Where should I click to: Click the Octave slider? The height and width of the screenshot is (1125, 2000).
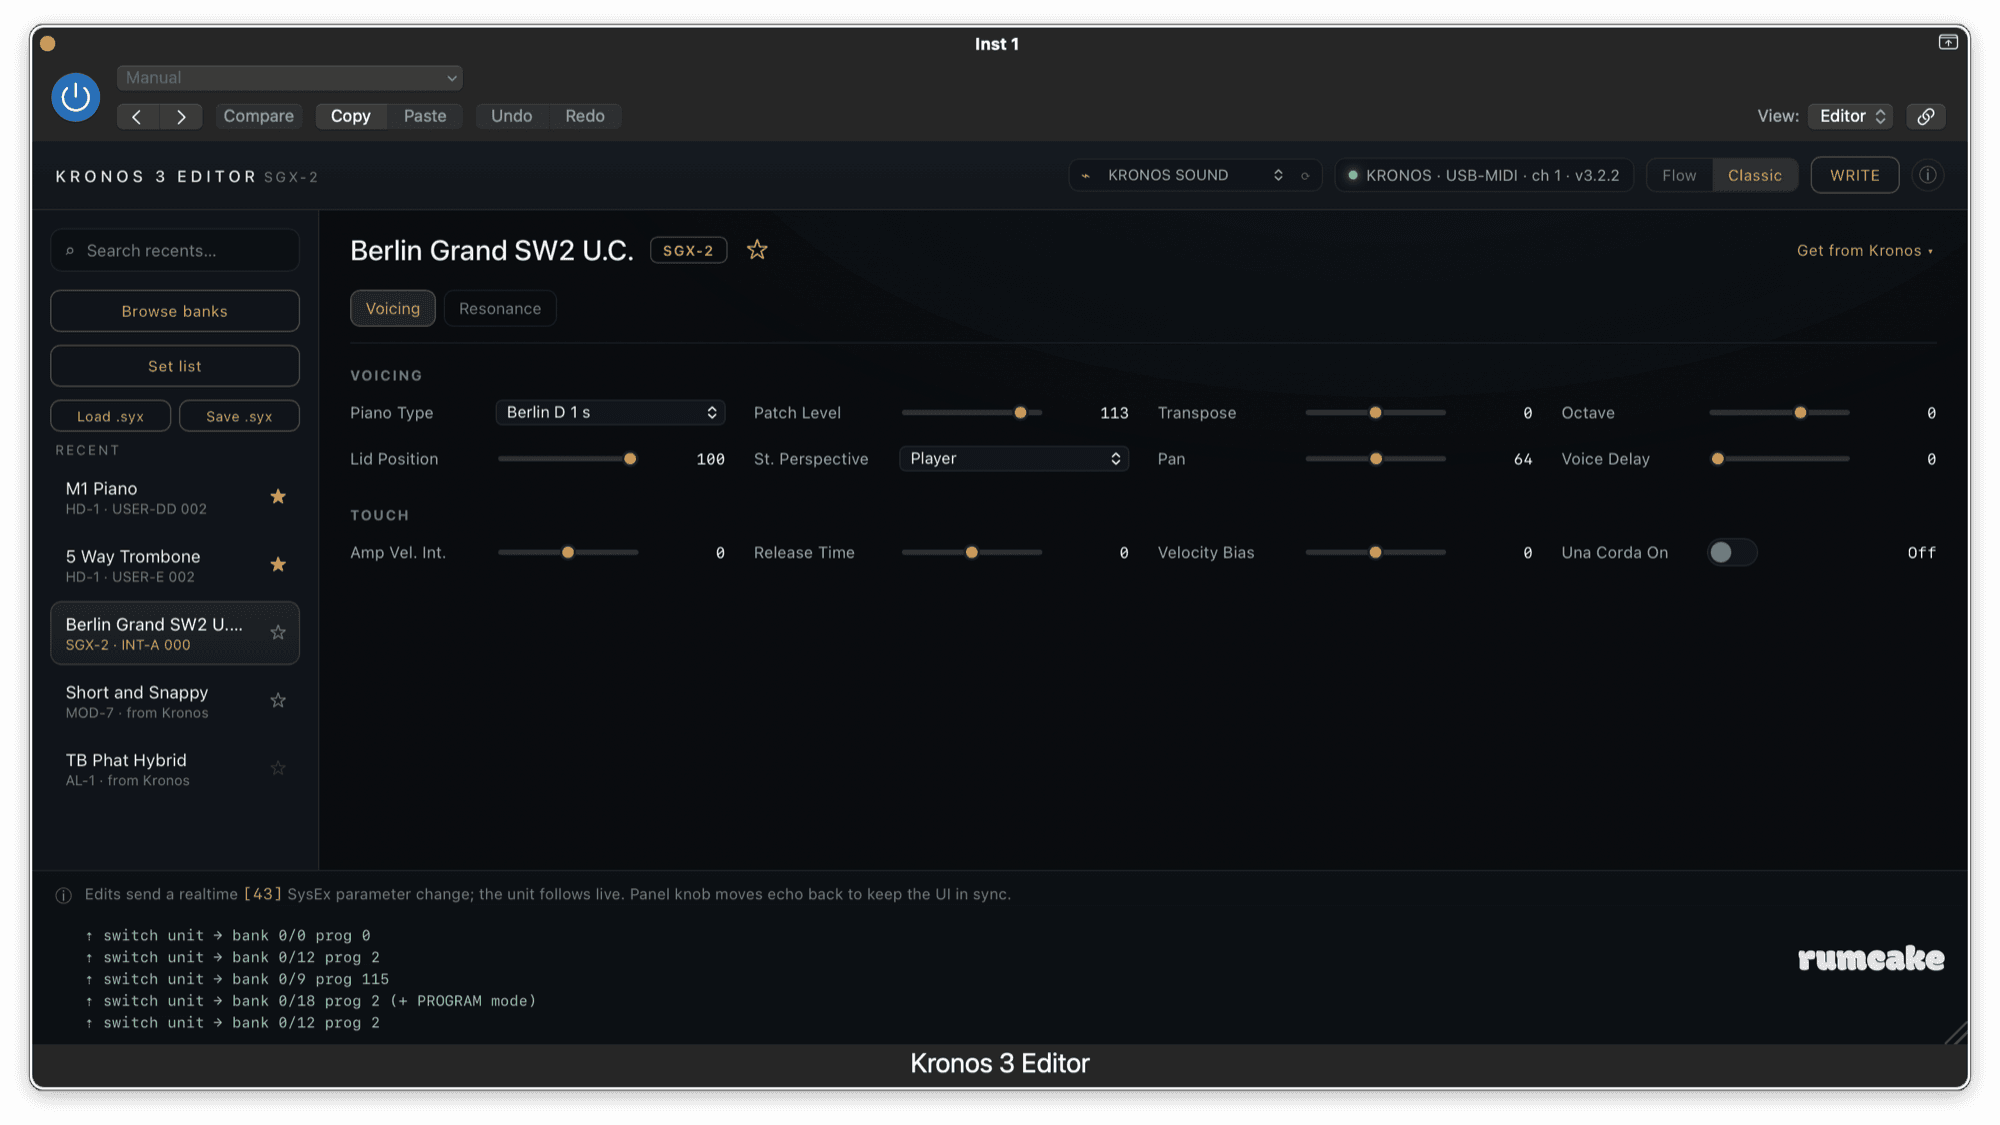(1779, 412)
